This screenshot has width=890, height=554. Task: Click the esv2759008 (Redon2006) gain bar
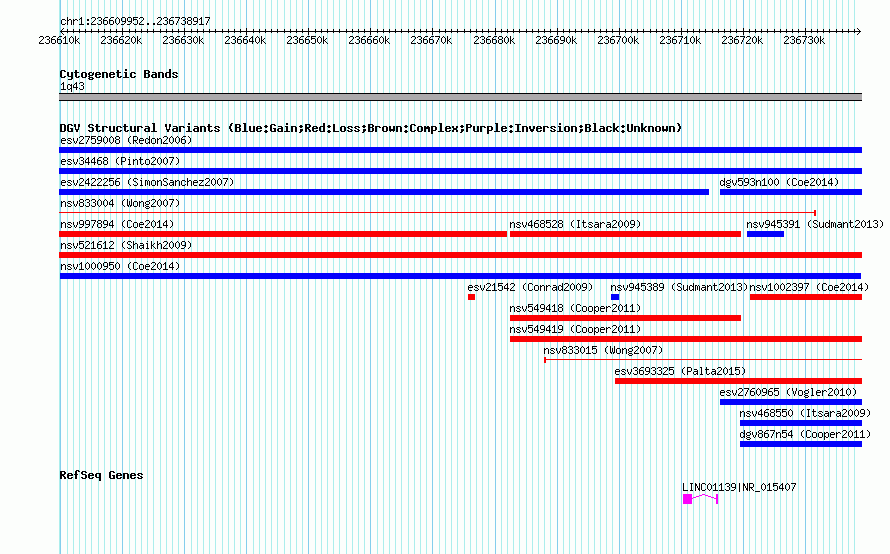pyautogui.click(x=460, y=150)
